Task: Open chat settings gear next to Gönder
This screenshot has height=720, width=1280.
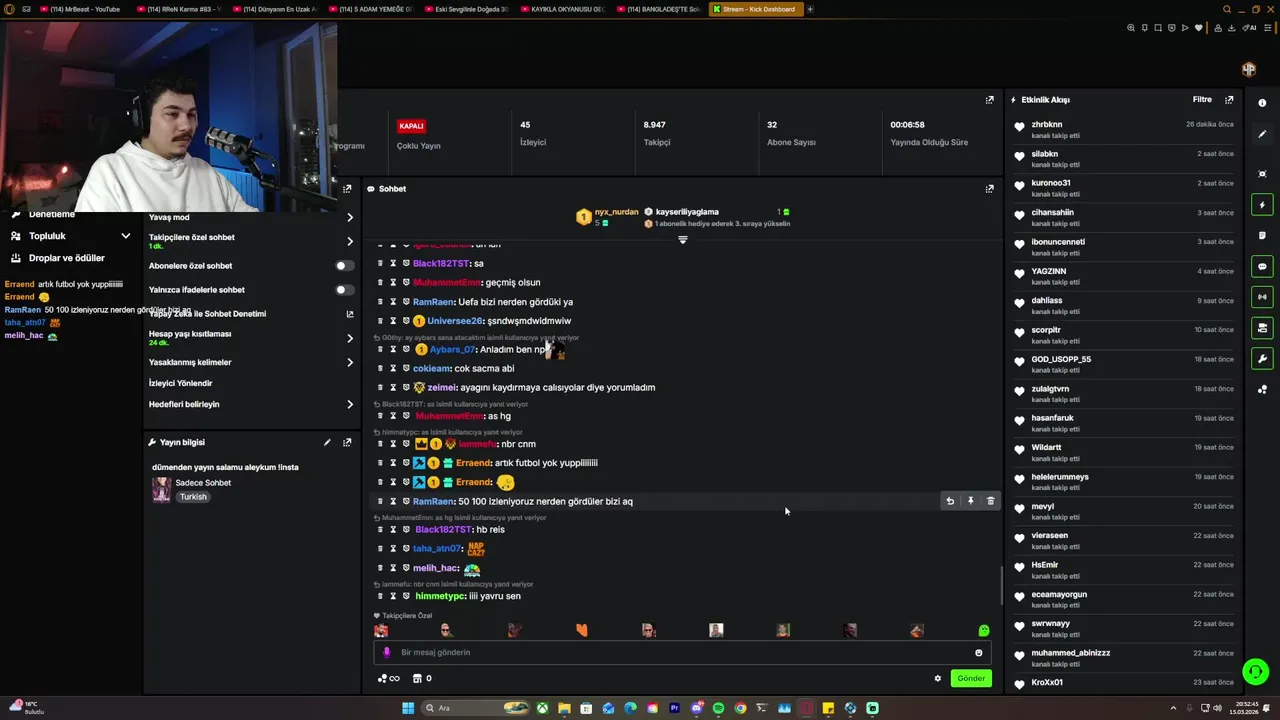Action: tap(938, 678)
